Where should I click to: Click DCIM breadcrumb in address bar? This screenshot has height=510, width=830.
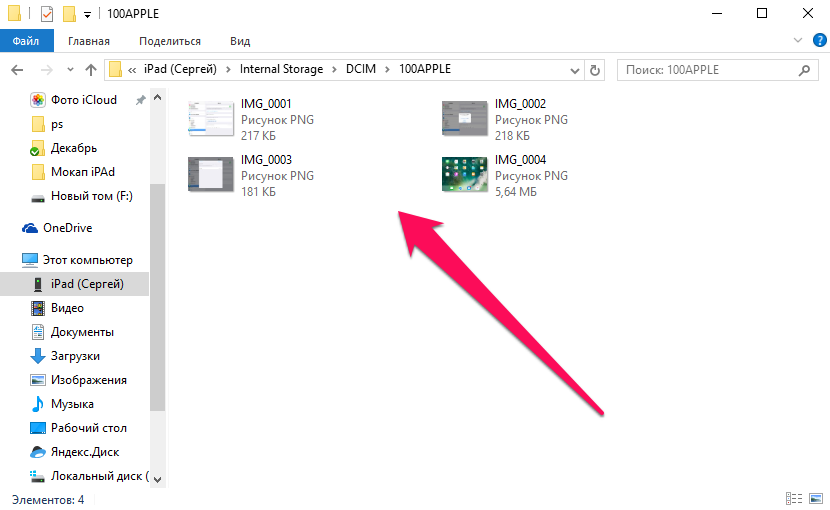point(361,69)
